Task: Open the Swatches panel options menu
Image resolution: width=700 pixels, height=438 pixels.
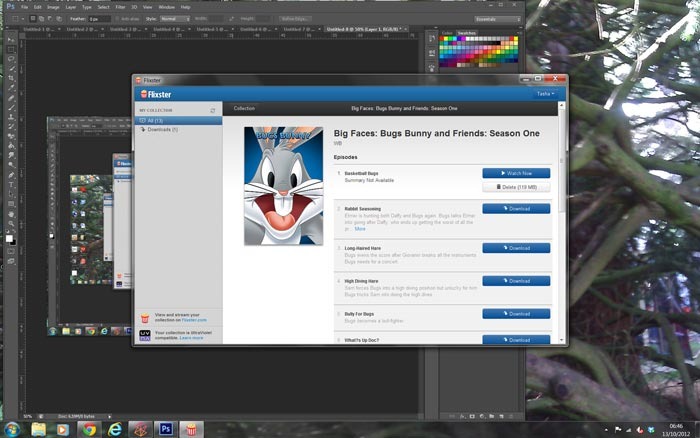Action: 519,33
